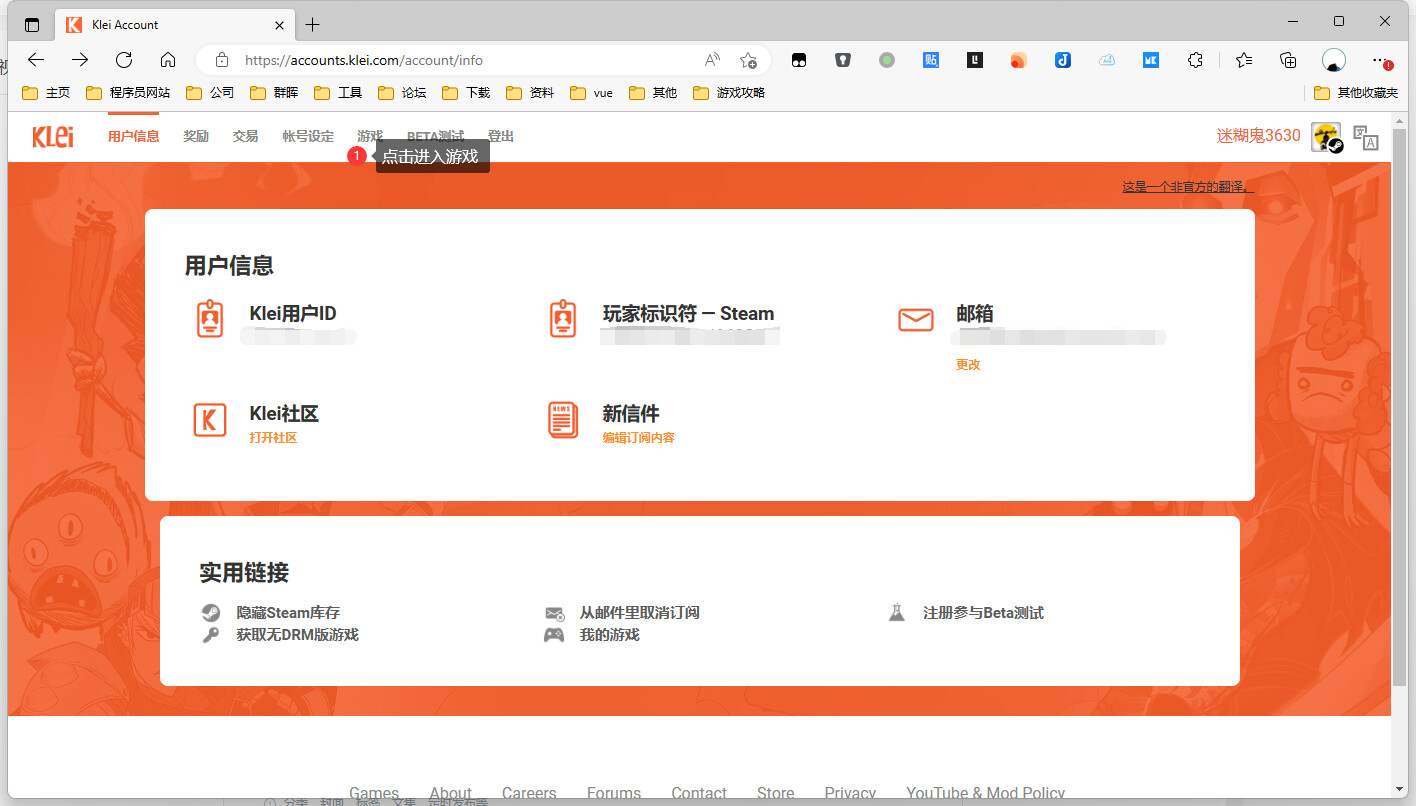Viewport: 1416px width, 806px height.
Task: Open the 程序员网站 bookmark folder
Action: [x=128, y=93]
